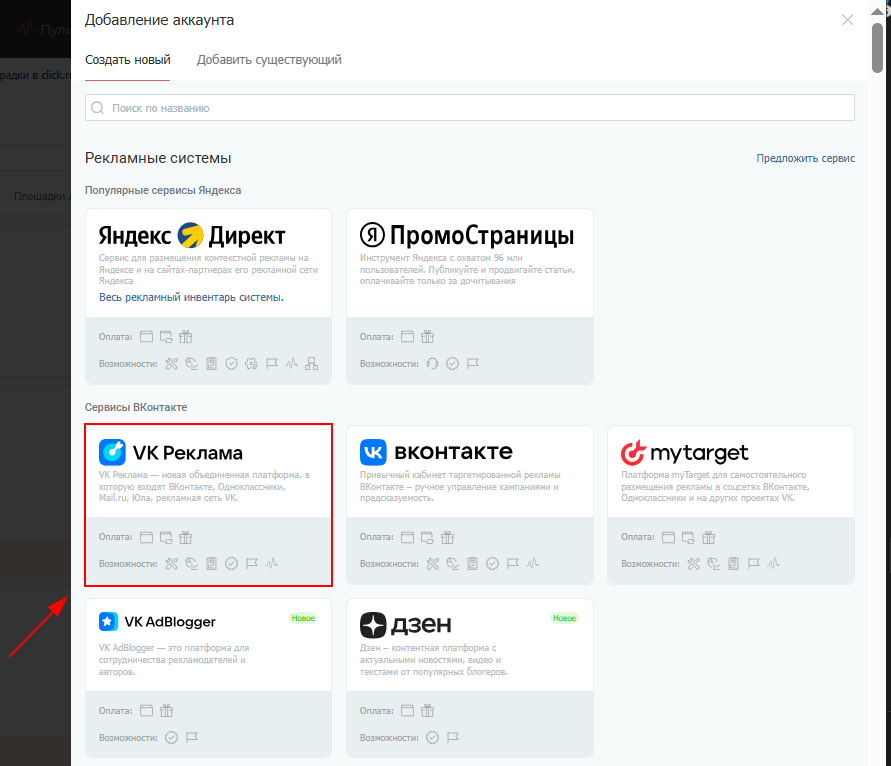Click the circled checkmark icon in VK Реклама card
This screenshot has height=766, width=891.
231,564
